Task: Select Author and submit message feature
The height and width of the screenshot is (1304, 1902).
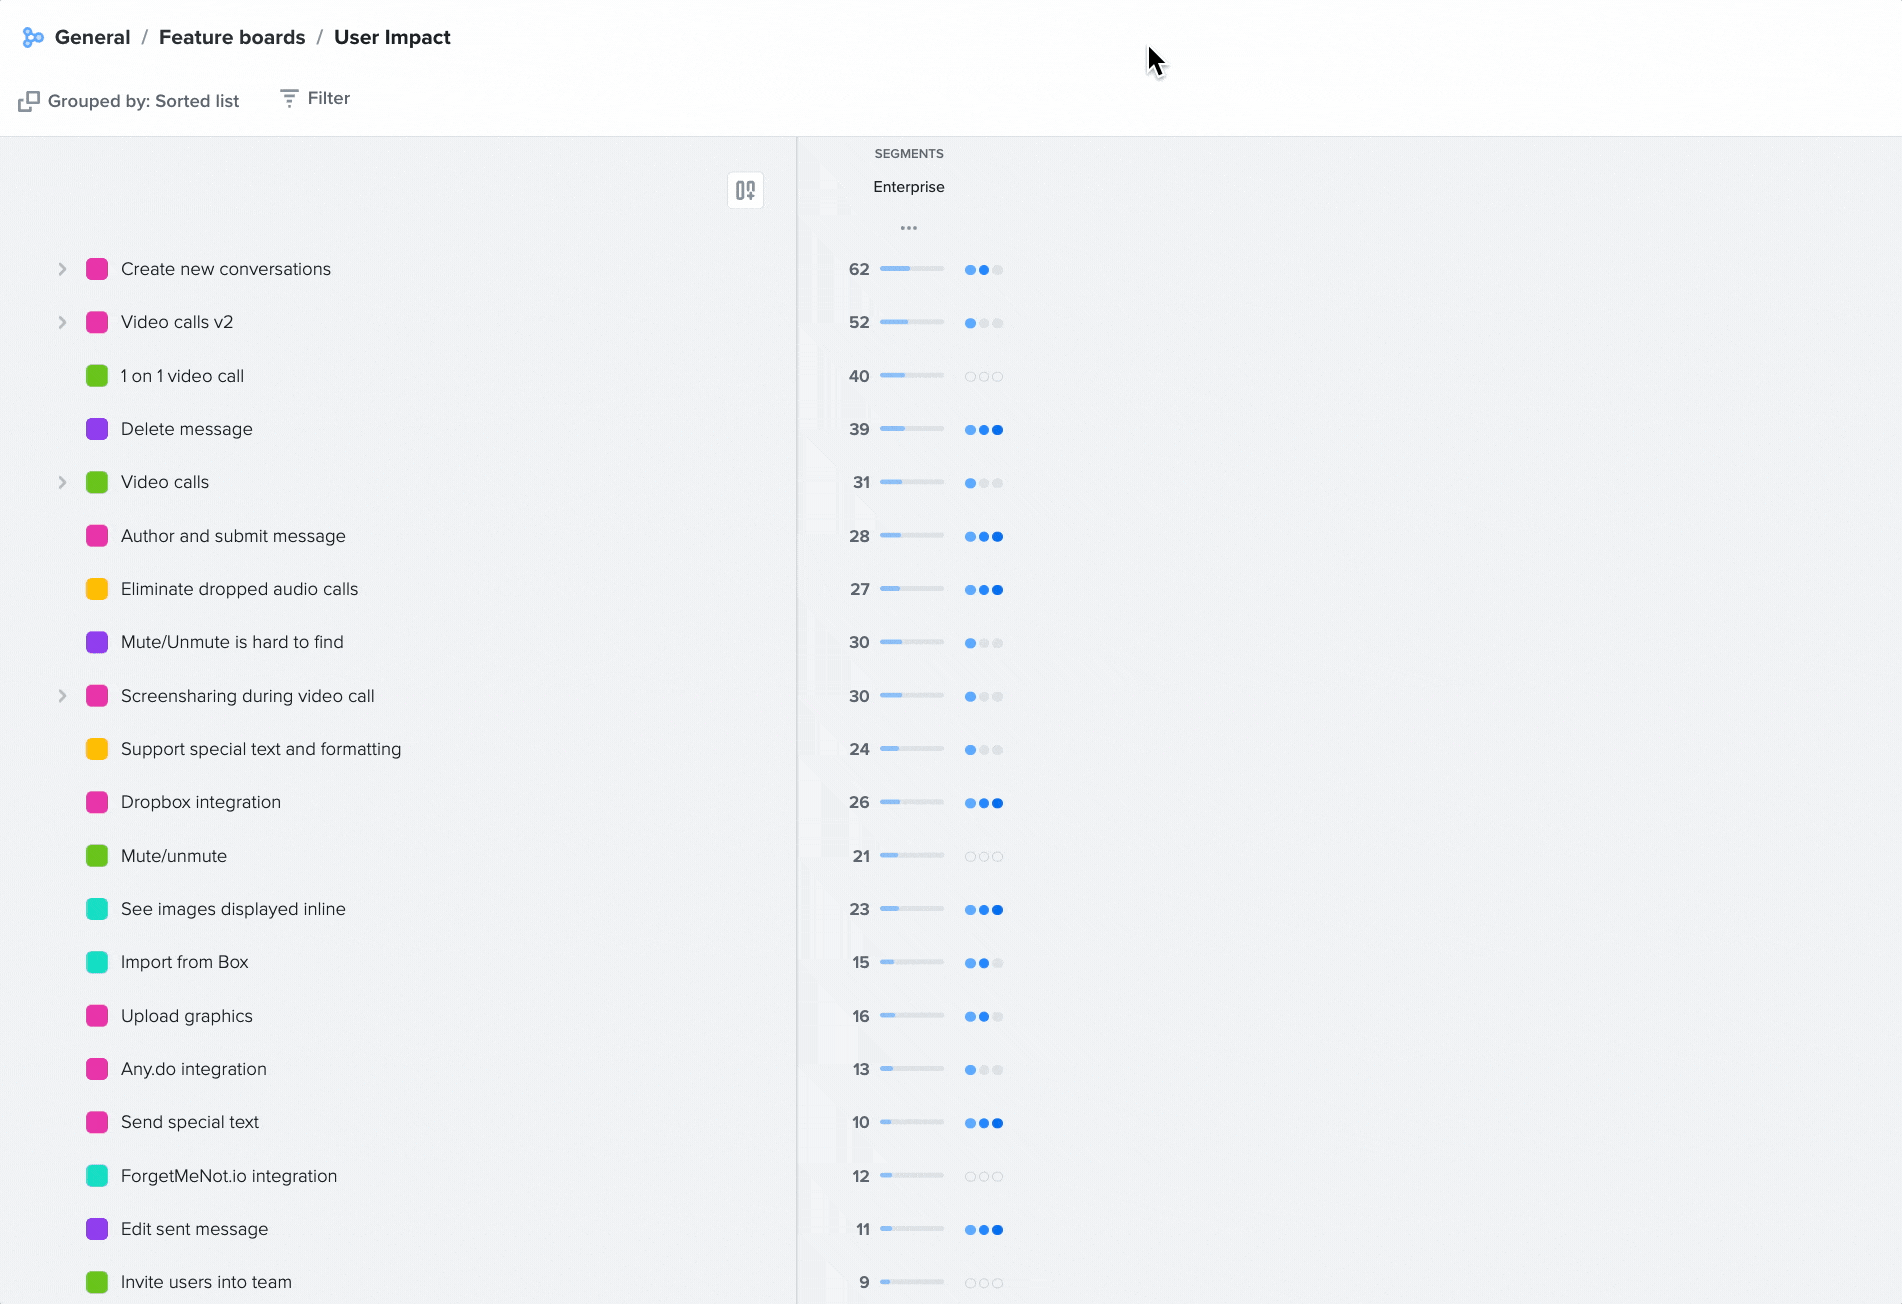Action: pos(233,536)
